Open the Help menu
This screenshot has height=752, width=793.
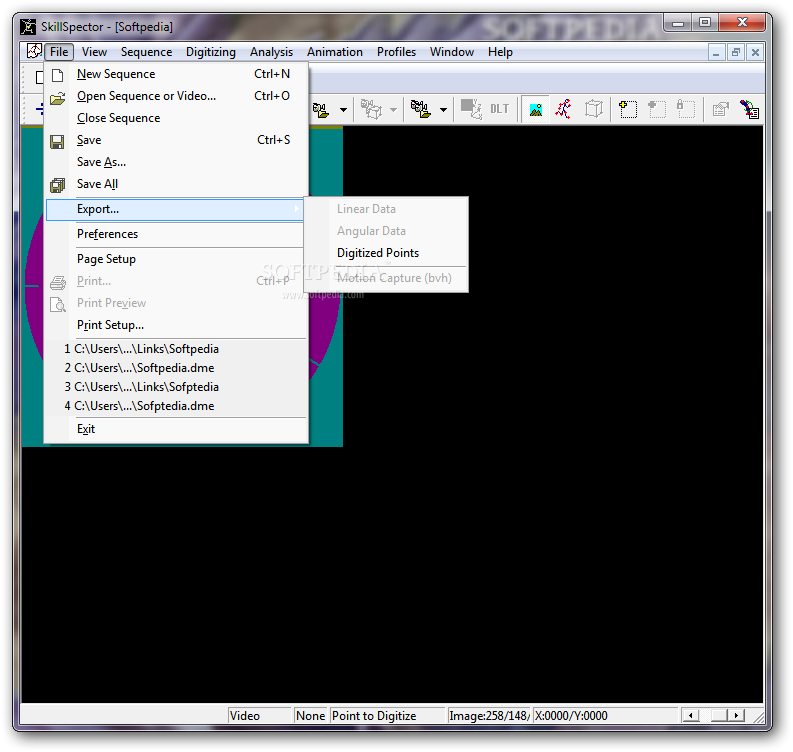(500, 52)
